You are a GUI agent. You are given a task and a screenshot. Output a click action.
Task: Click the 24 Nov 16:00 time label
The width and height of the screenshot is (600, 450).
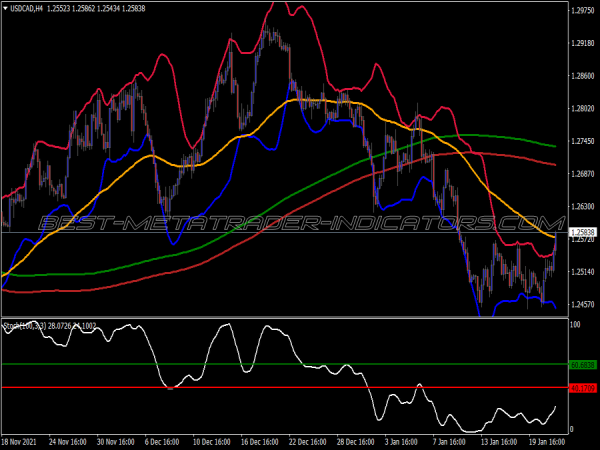click(x=67, y=442)
